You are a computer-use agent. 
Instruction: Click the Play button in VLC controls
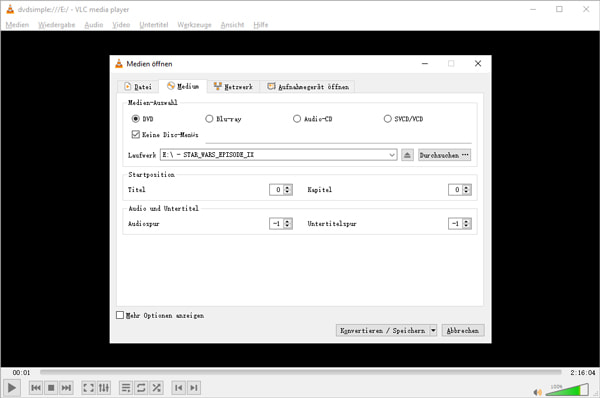click(11, 388)
